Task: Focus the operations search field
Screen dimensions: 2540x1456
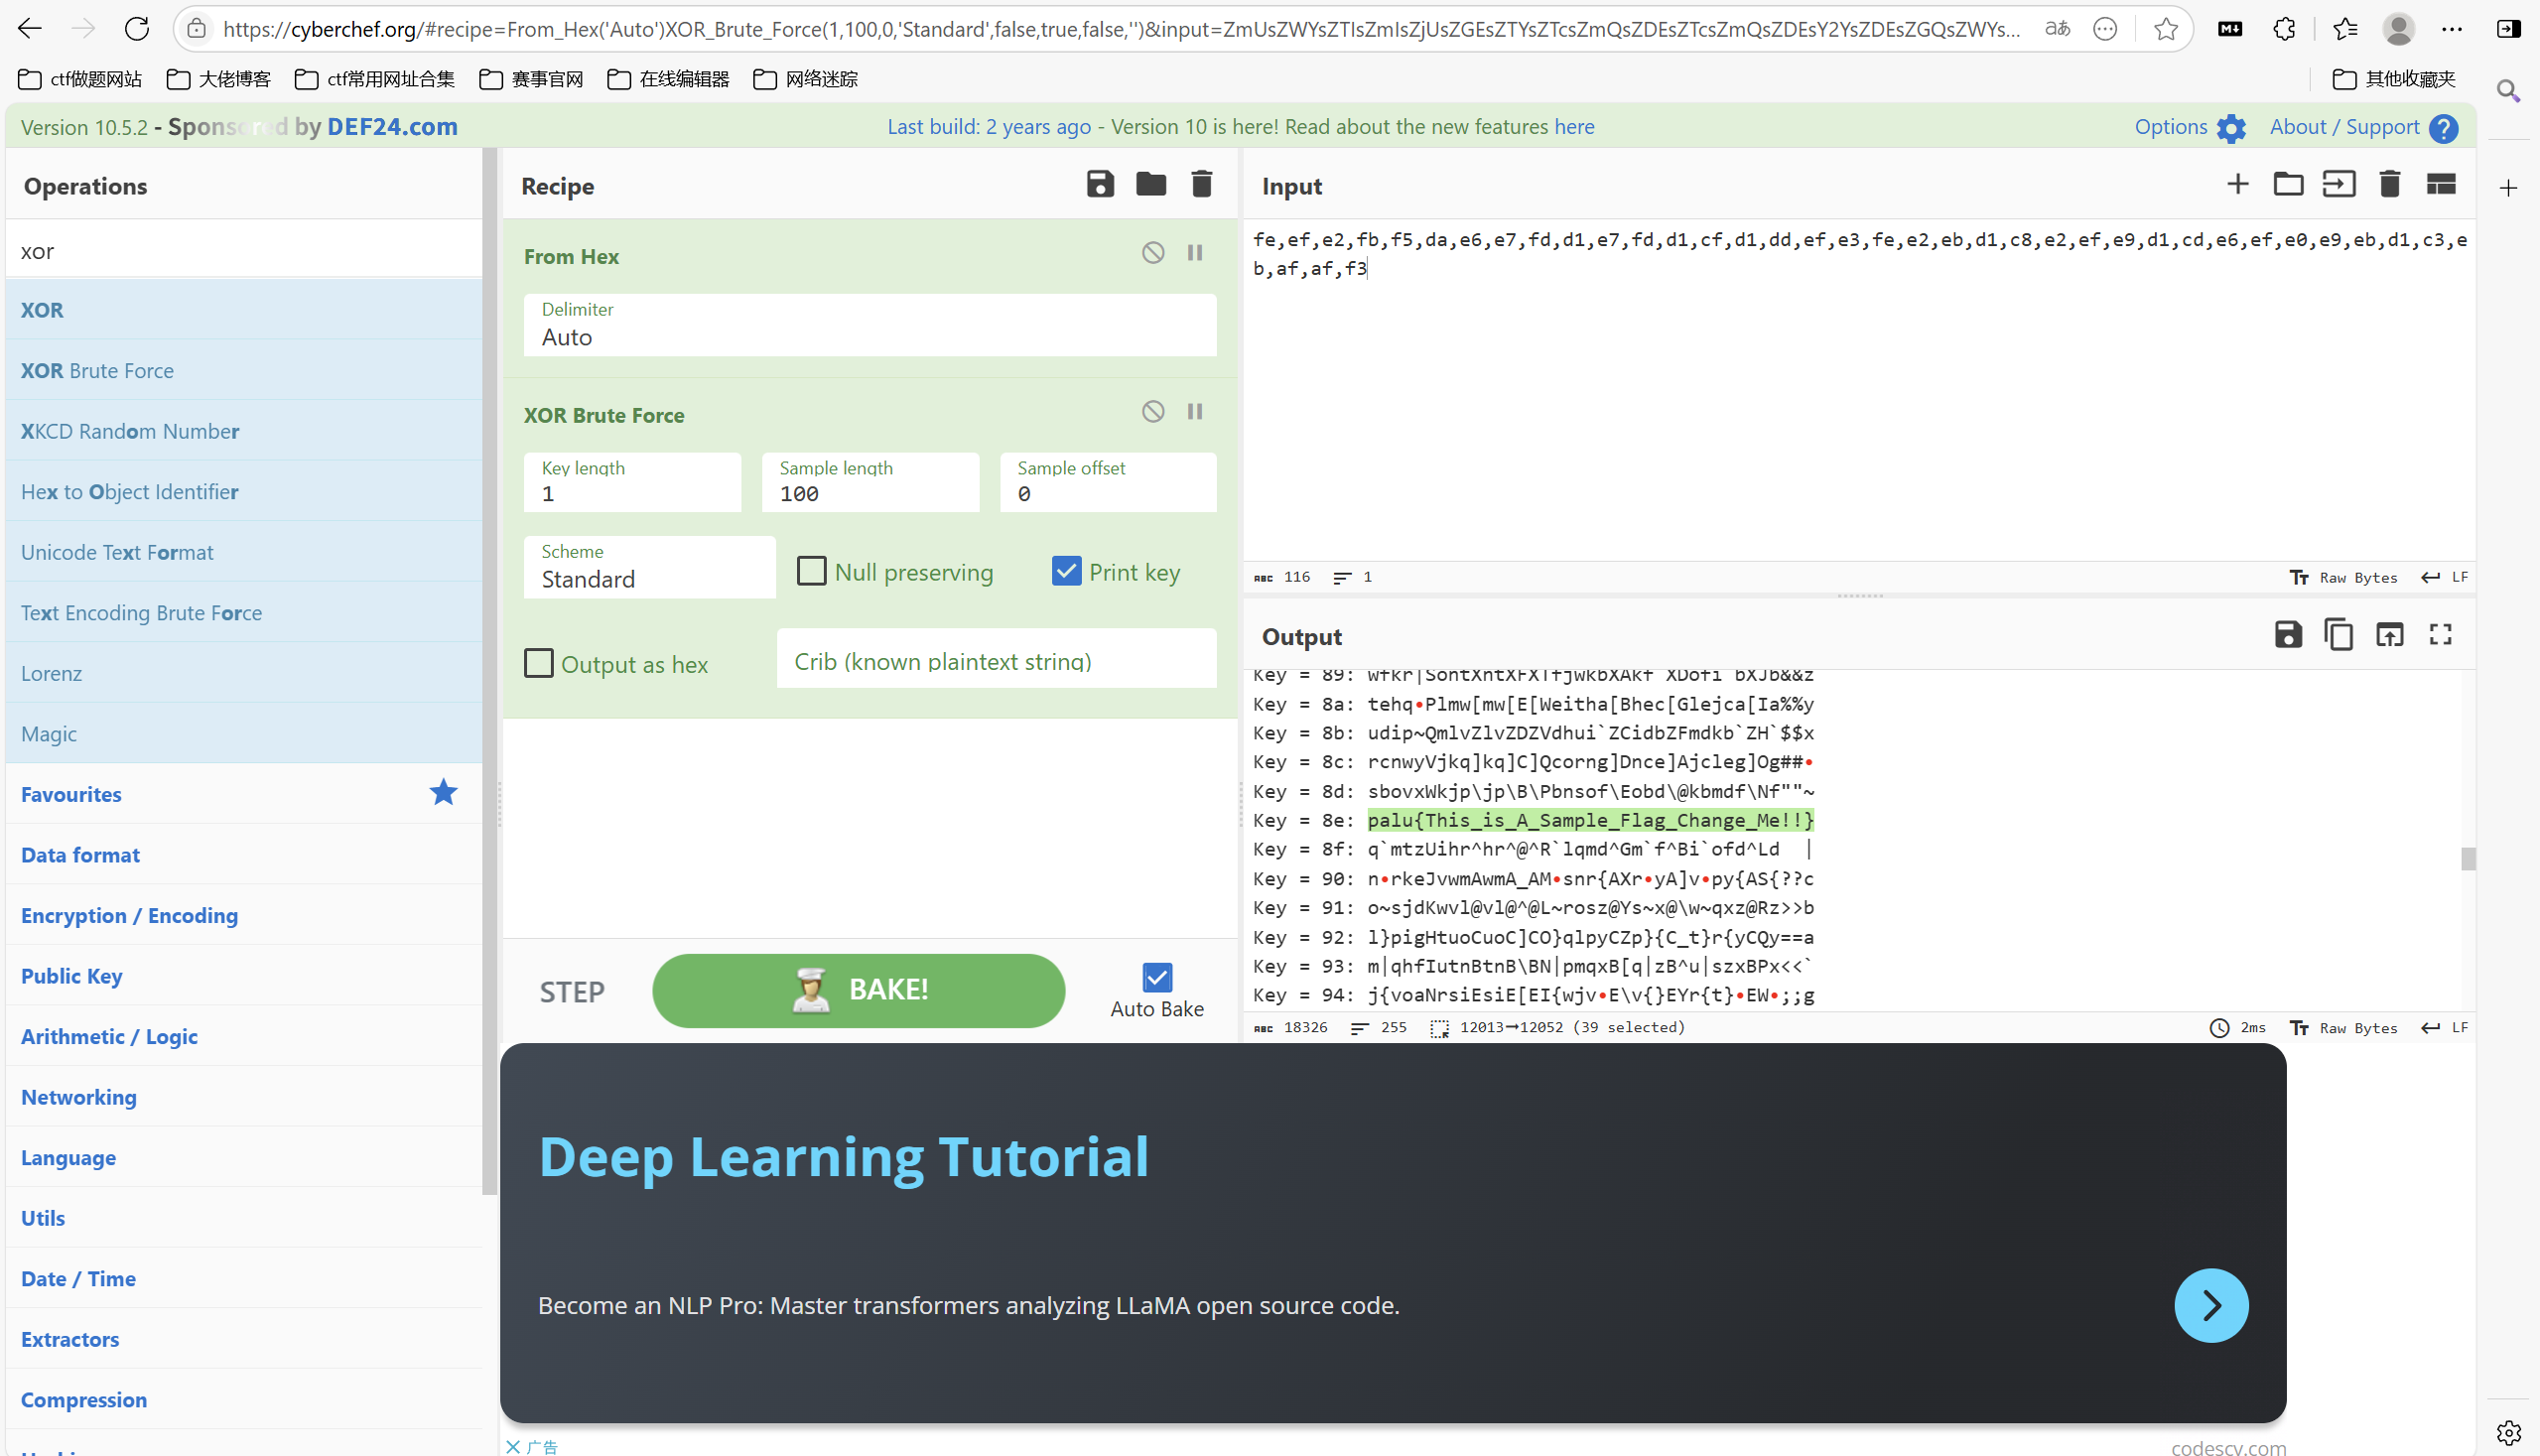Action: (x=243, y=250)
